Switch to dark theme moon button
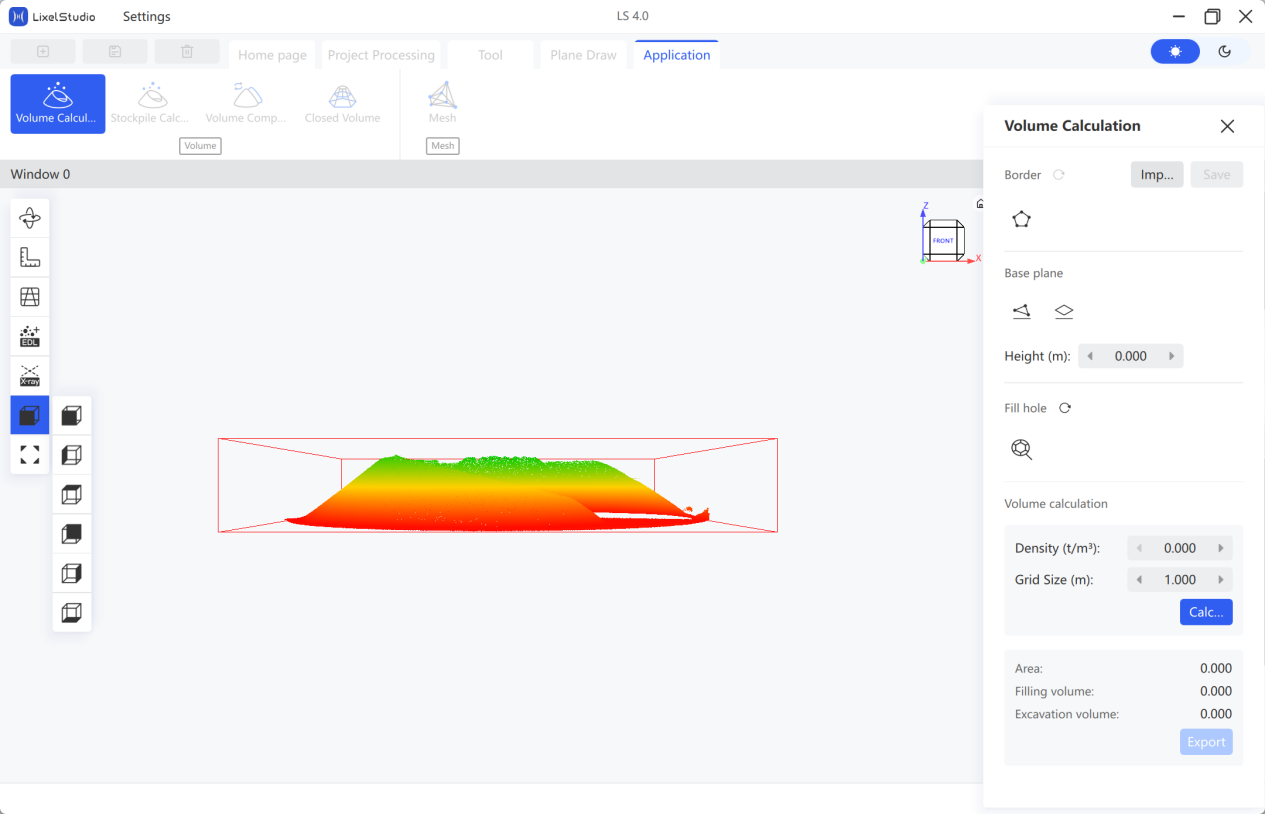The height and width of the screenshot is (814, 1265). [x=1224, y=52]
